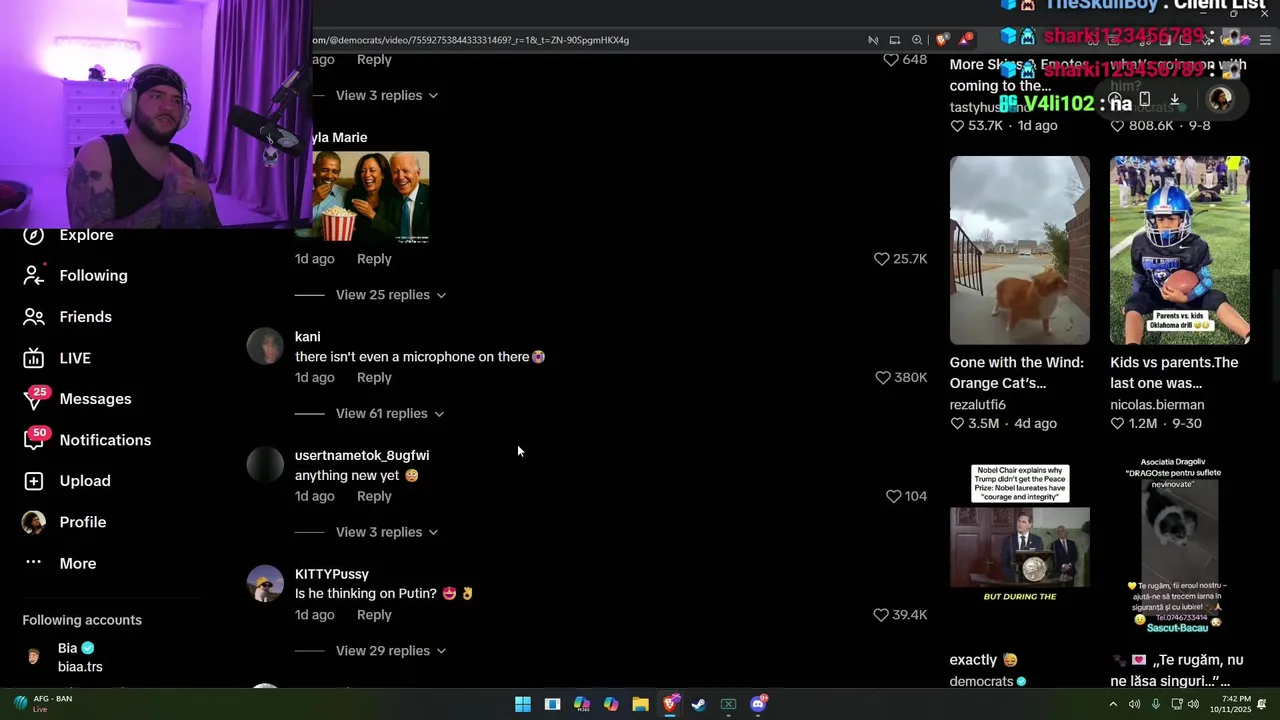Open Discord from the taskbar

758,704
